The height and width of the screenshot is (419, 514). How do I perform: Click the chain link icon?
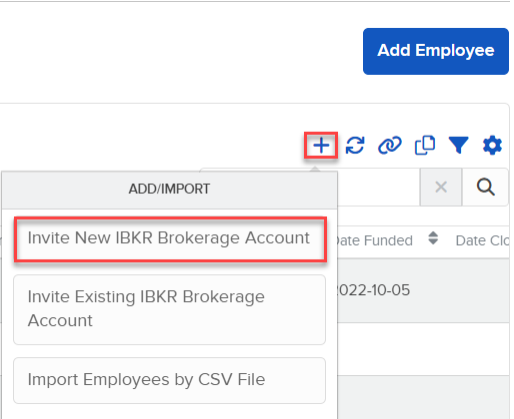pos(389,145)
